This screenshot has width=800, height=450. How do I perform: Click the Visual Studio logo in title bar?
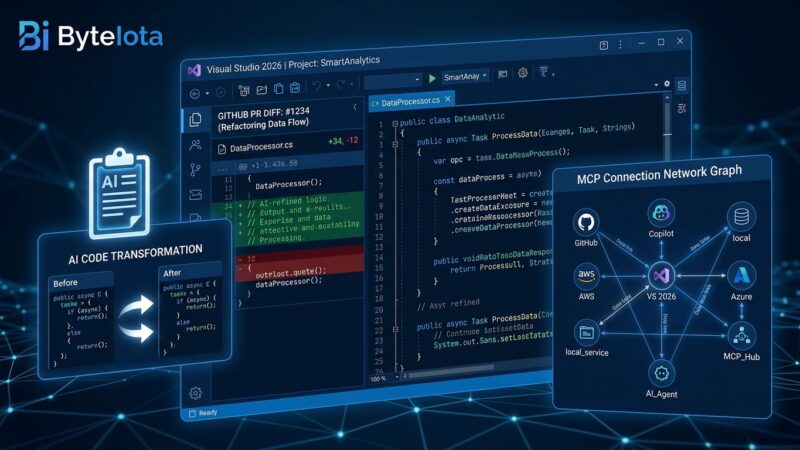pyautogui.click(x=194, y=70)
